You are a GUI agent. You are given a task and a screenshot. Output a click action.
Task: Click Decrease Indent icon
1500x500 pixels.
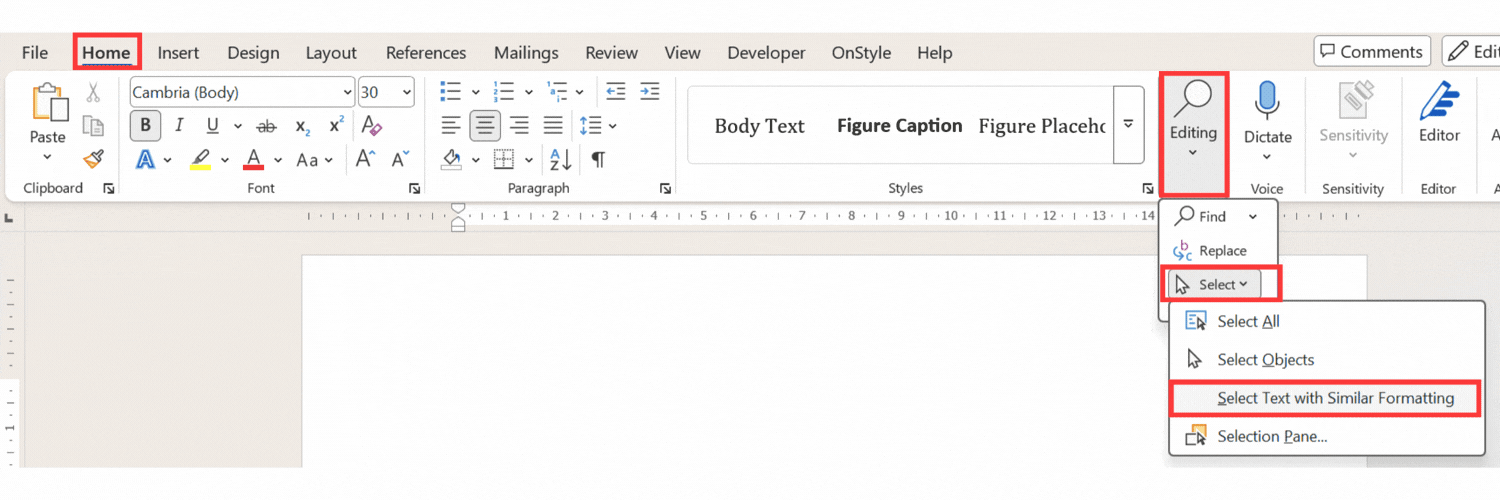616,92
